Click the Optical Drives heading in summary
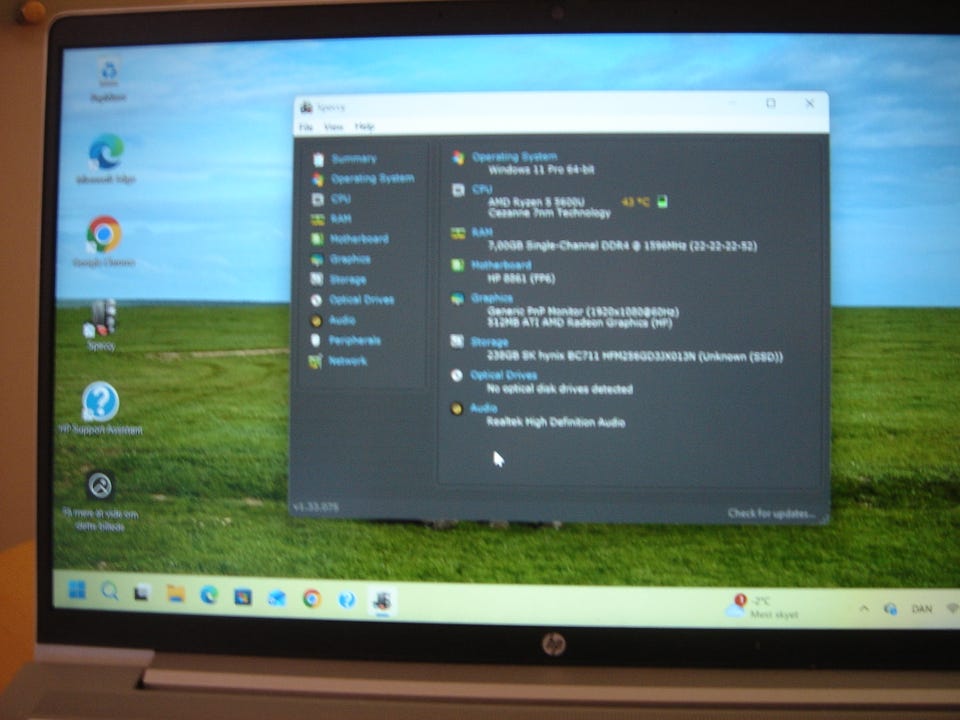 pos(503,375)
